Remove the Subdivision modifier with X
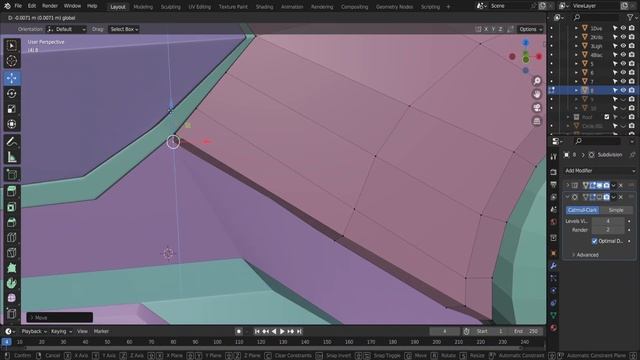 (x=621, y=197)
